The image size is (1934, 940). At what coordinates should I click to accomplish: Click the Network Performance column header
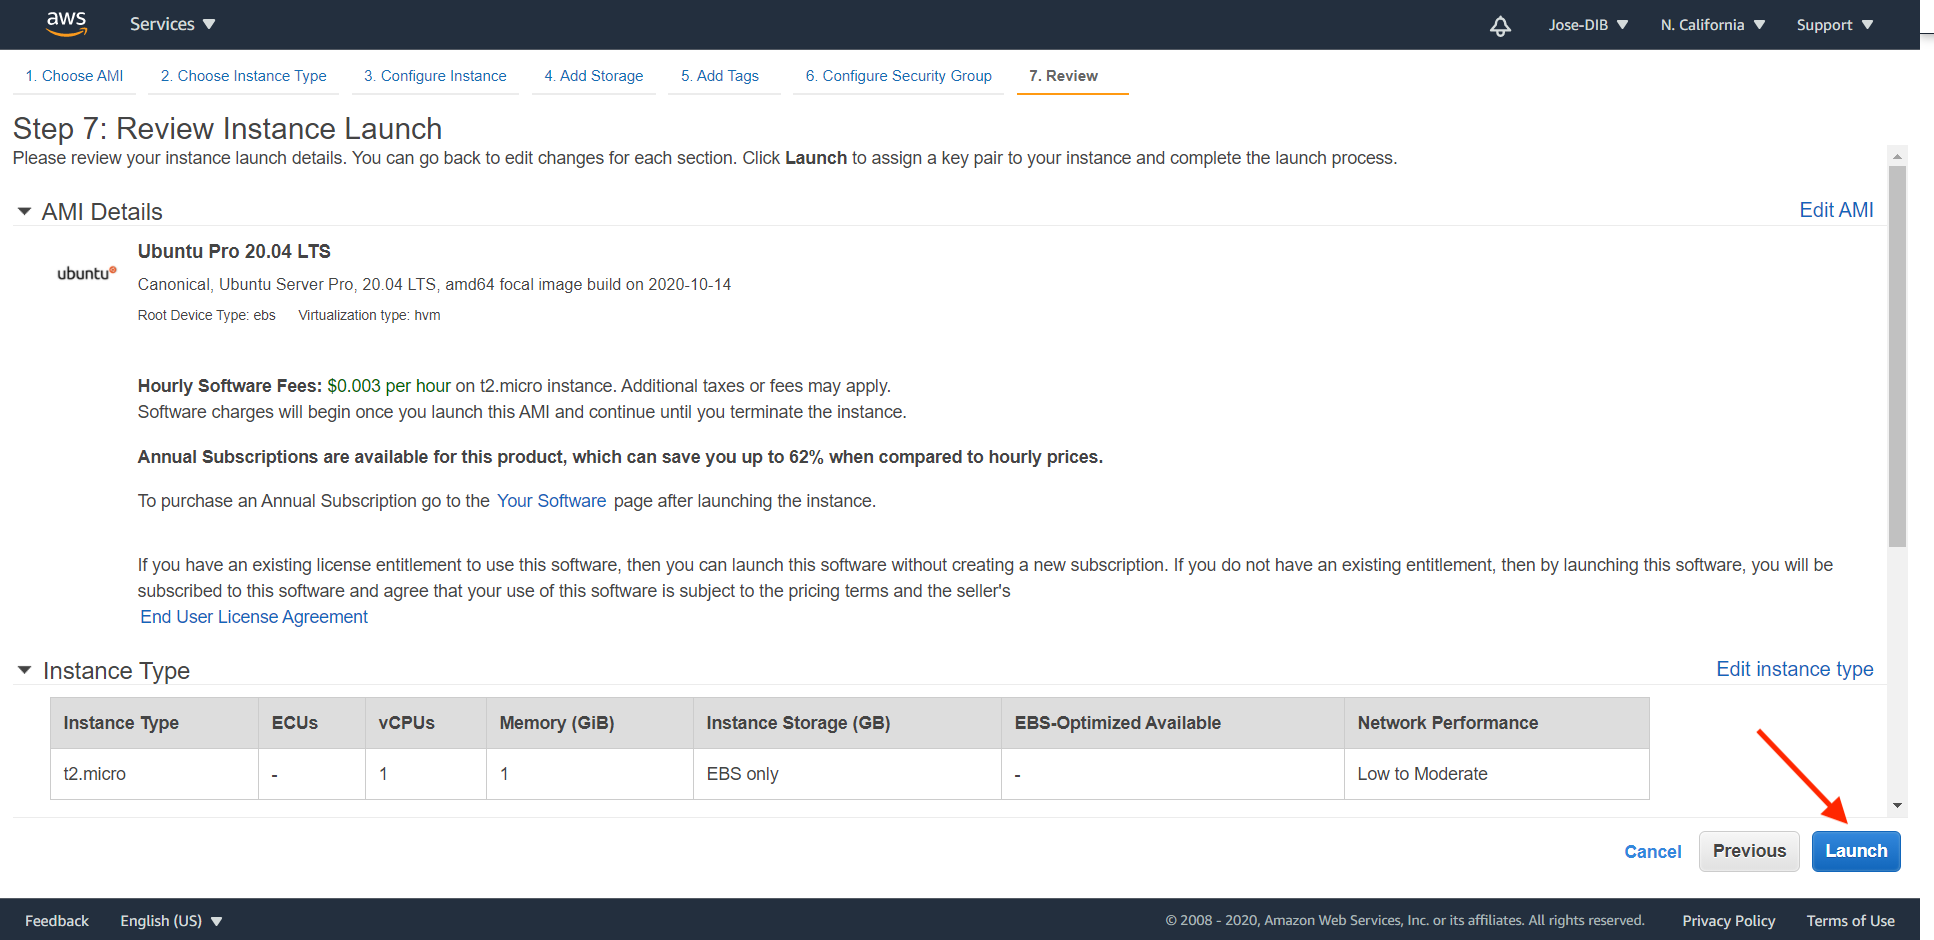coord(1496,723)
